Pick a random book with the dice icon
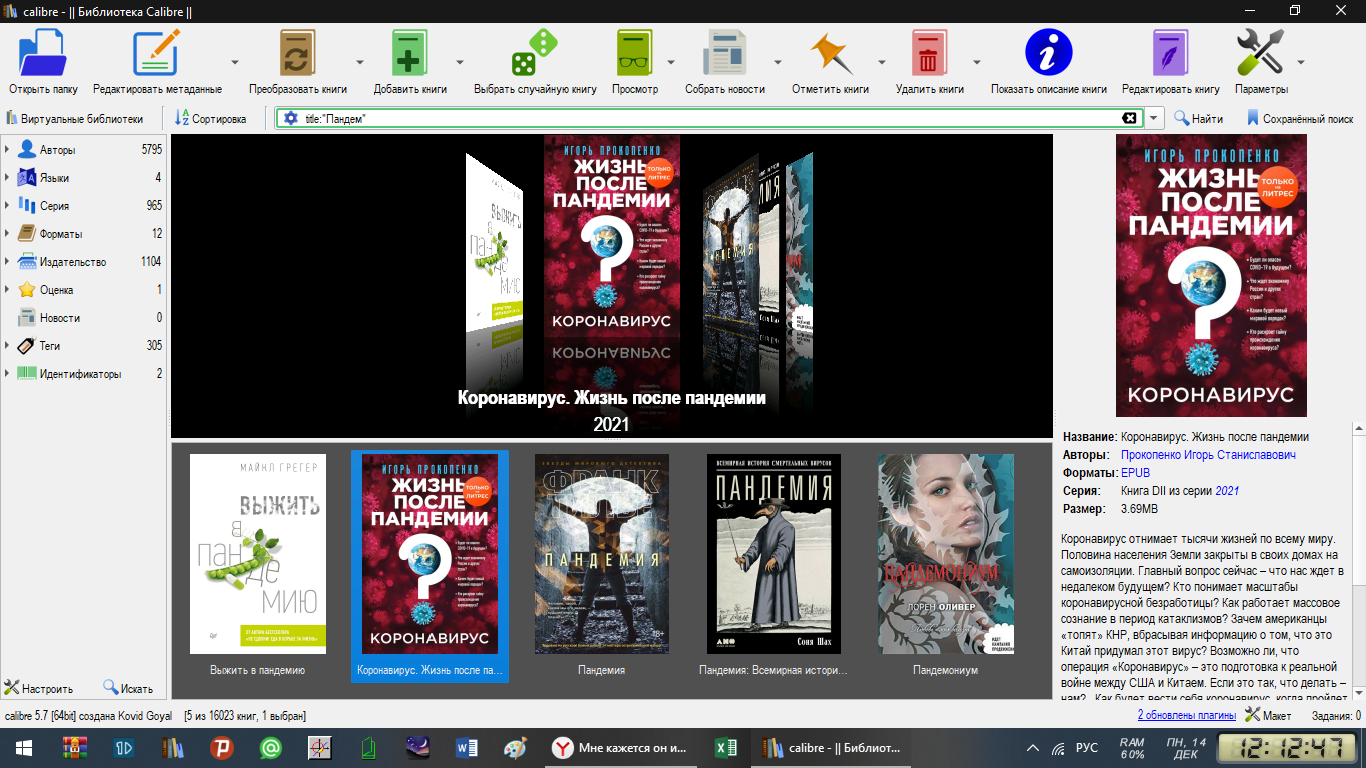Screen dimensions: 1366x768 pyautogui.click(x=535, y=52)
